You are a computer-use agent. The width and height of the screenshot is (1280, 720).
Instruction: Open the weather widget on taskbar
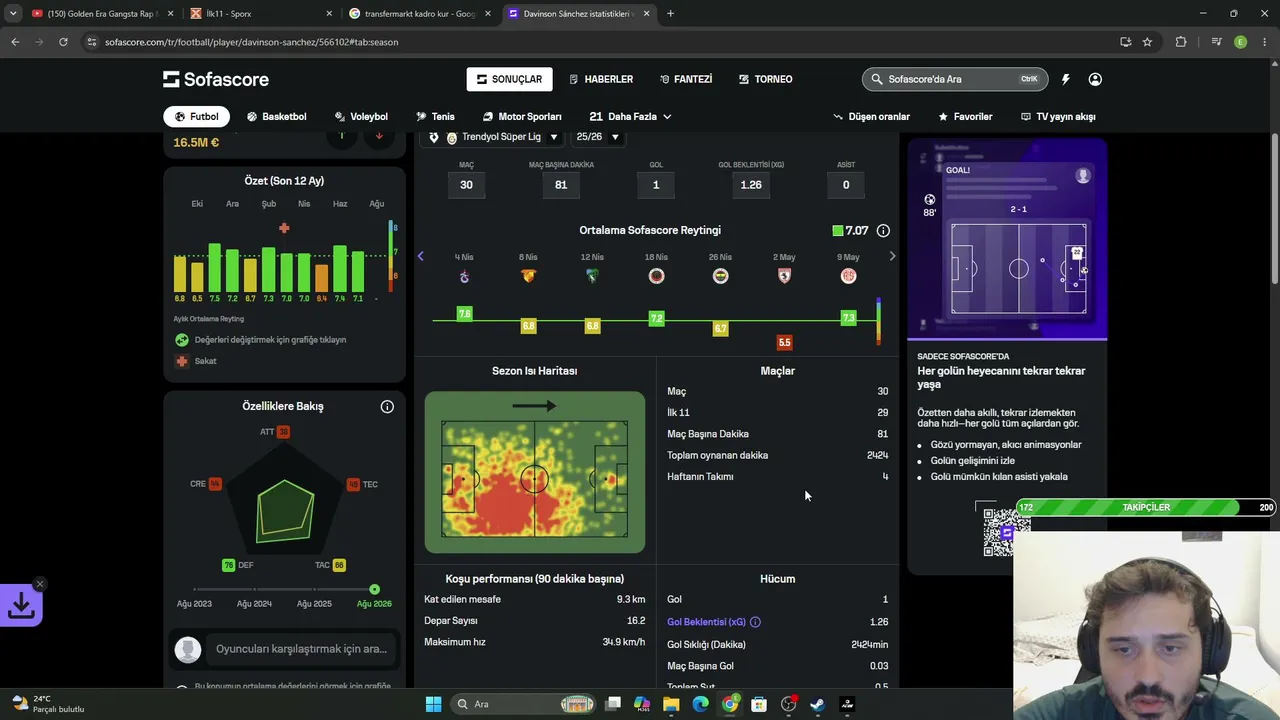(x=46, y=704)
